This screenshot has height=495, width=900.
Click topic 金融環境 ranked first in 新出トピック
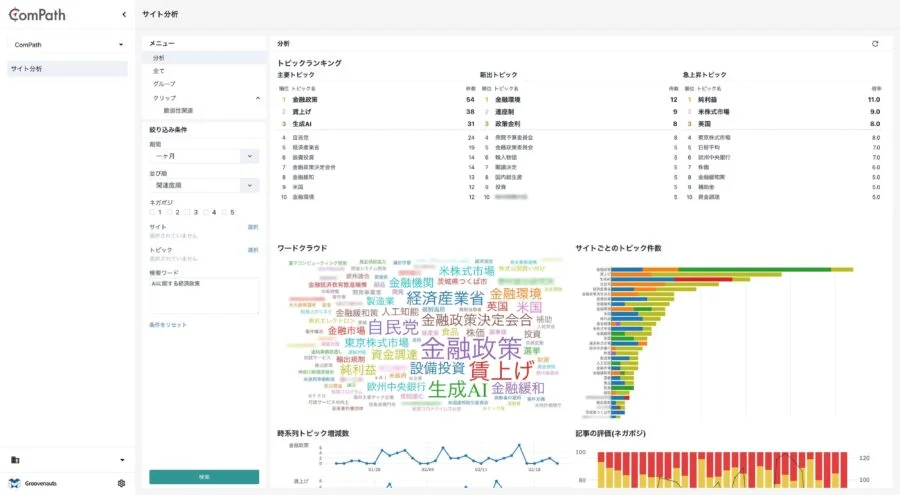click(x=507, y=100)
